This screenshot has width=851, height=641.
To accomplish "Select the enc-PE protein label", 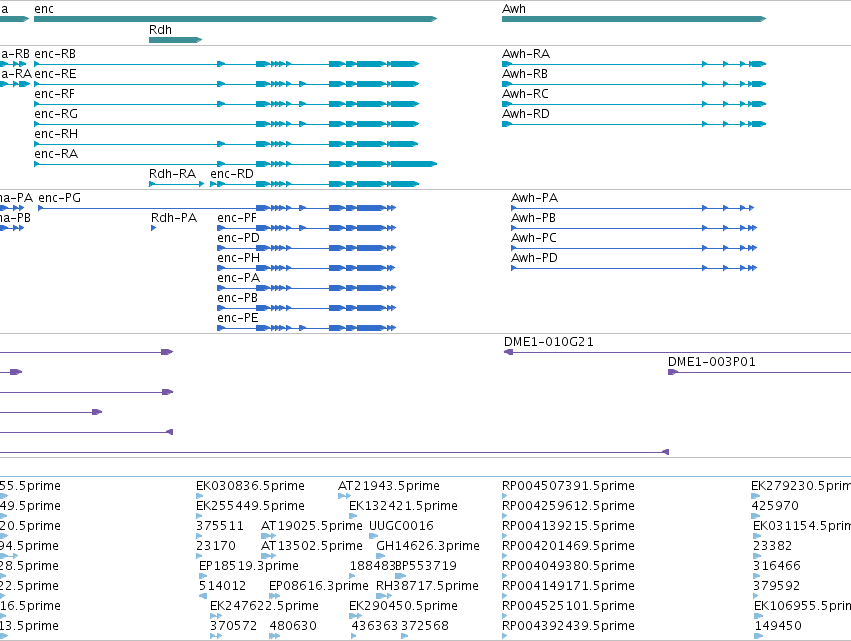I will pyautogui.click(x=238, y=319).
